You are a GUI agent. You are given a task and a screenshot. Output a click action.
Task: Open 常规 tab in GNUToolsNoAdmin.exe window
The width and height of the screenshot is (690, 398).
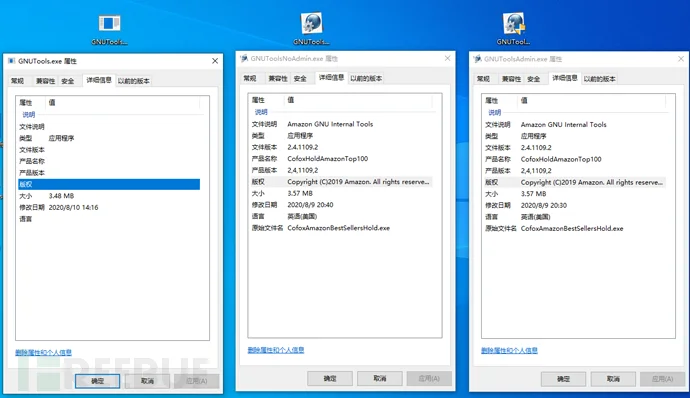point(250,78)
